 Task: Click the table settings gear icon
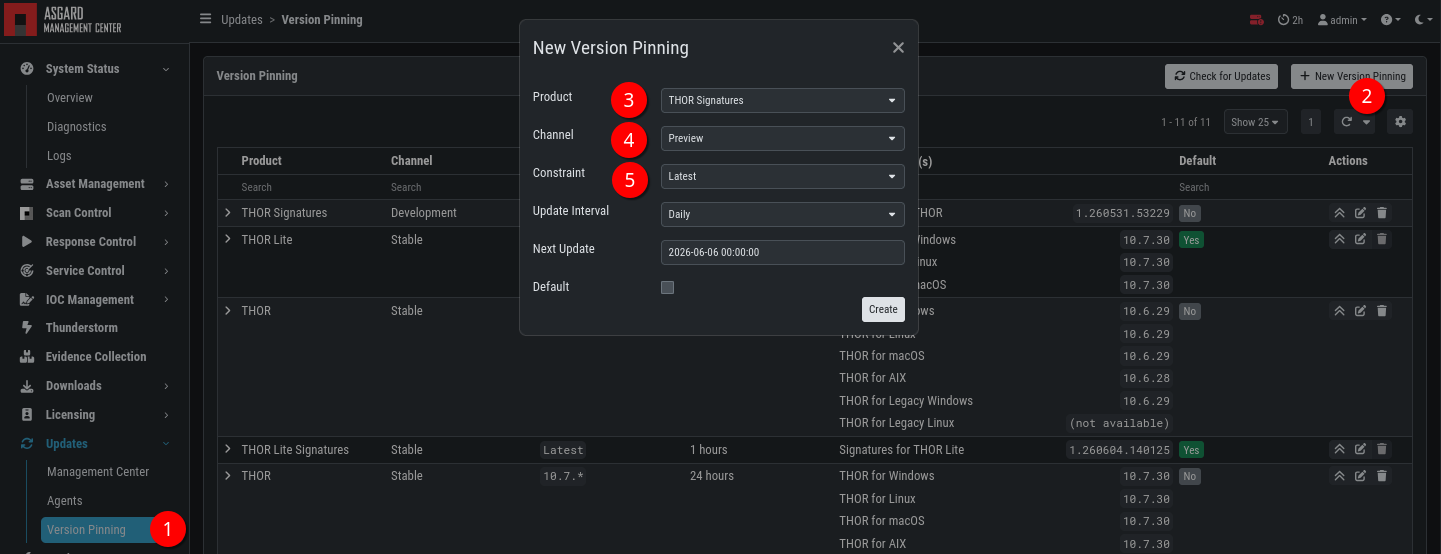[x=1400, y=122]
